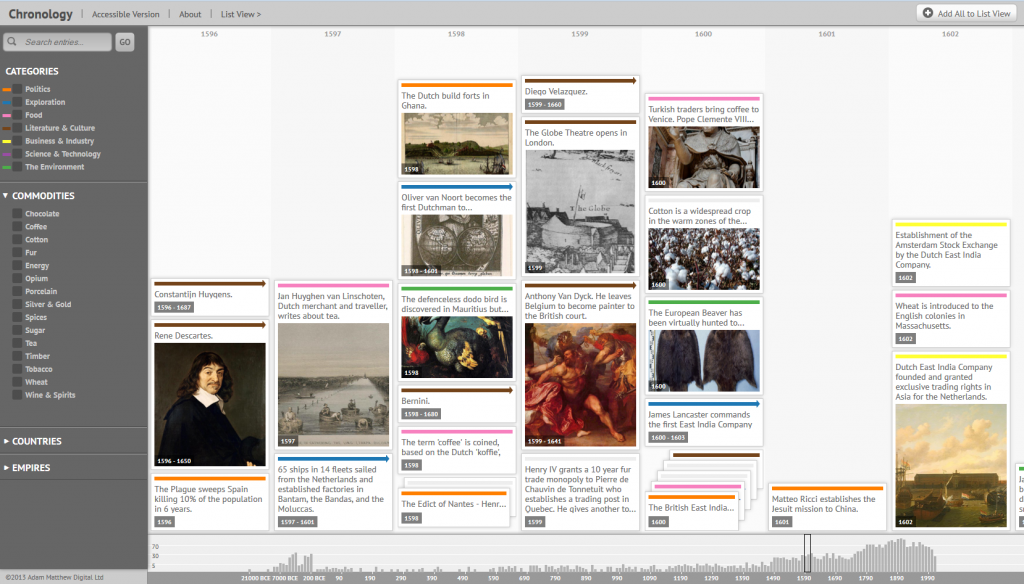
Task: Check the Wine & Spirits checkbox
Action: [x=18, y=395]
